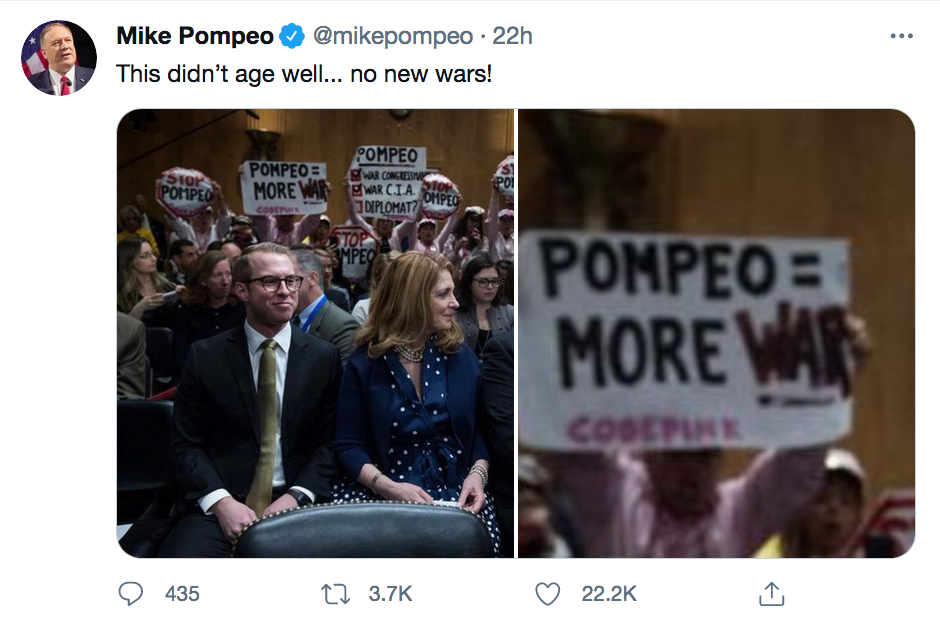The height and width of the screenshot is (628, 940).
Task: Open the three-dot more options menu
Action: point(902,36)
